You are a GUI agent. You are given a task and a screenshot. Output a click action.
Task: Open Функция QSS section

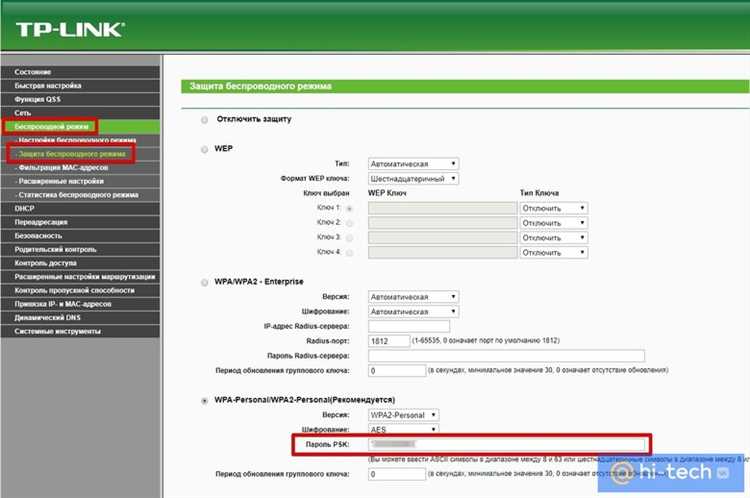(x=80, y=99)
